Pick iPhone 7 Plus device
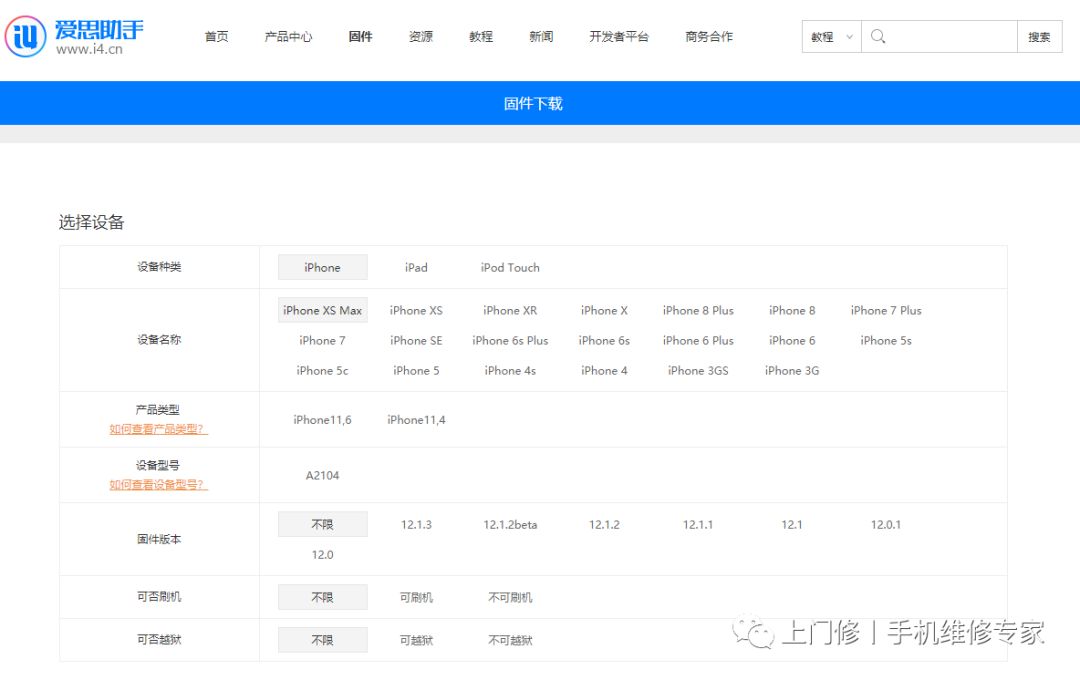 click(x=886, y=310)
